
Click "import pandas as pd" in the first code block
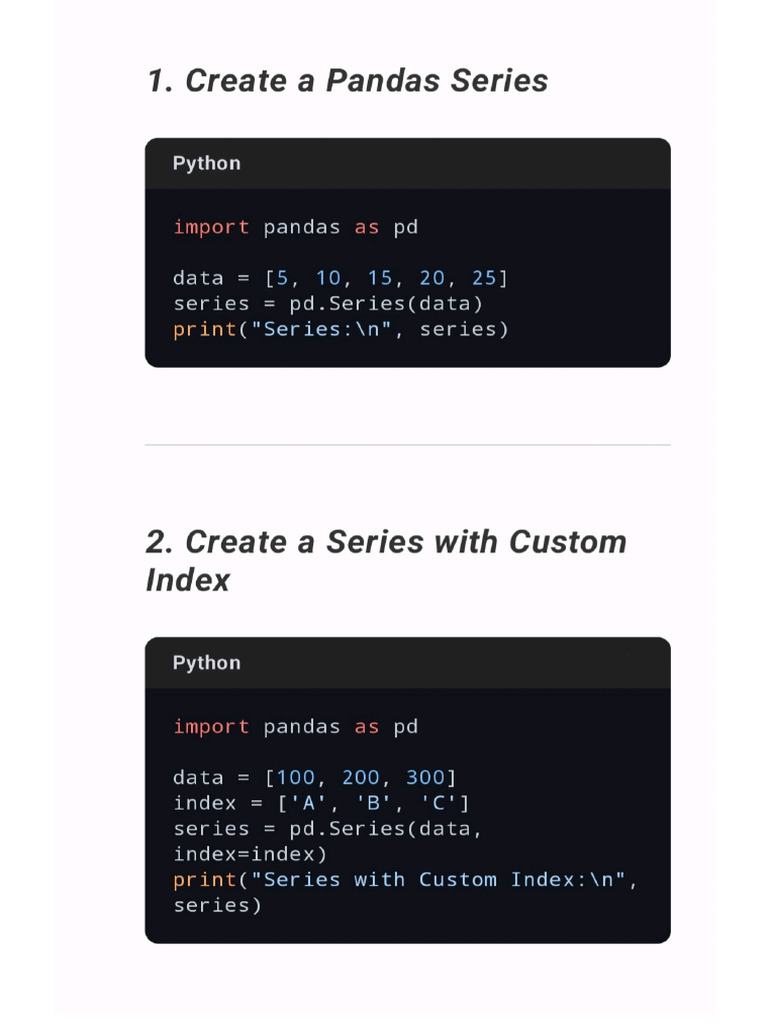pyautogui.click(x=295, y=227)
